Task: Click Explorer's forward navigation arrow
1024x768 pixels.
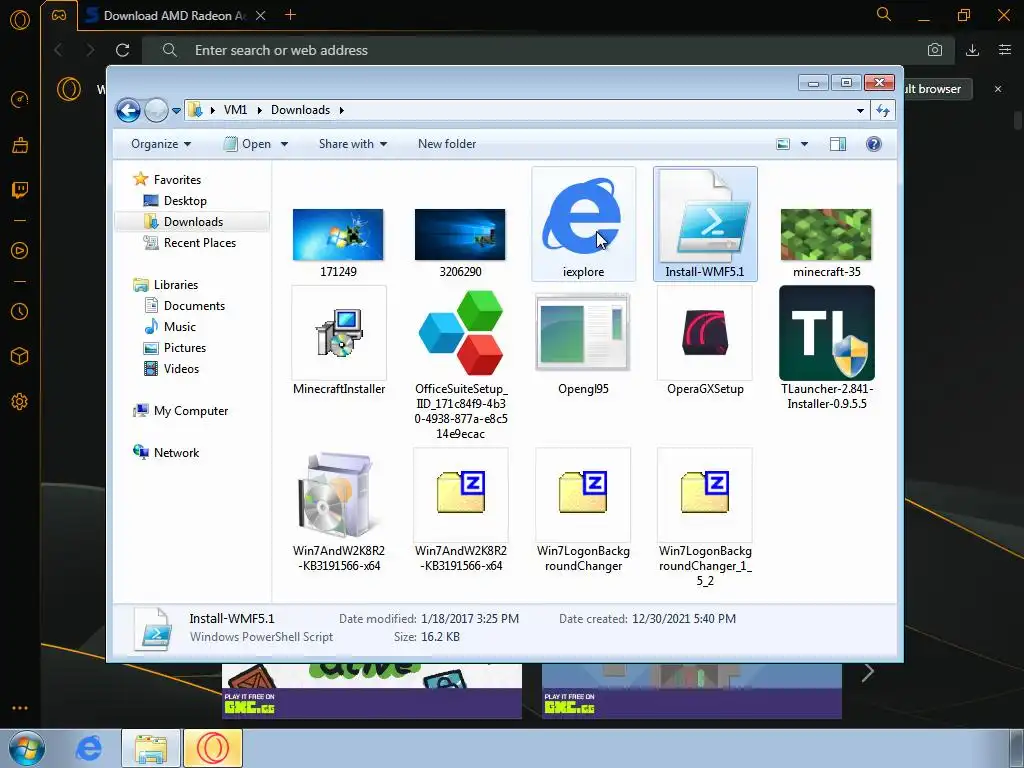Action: coord(155,110)
